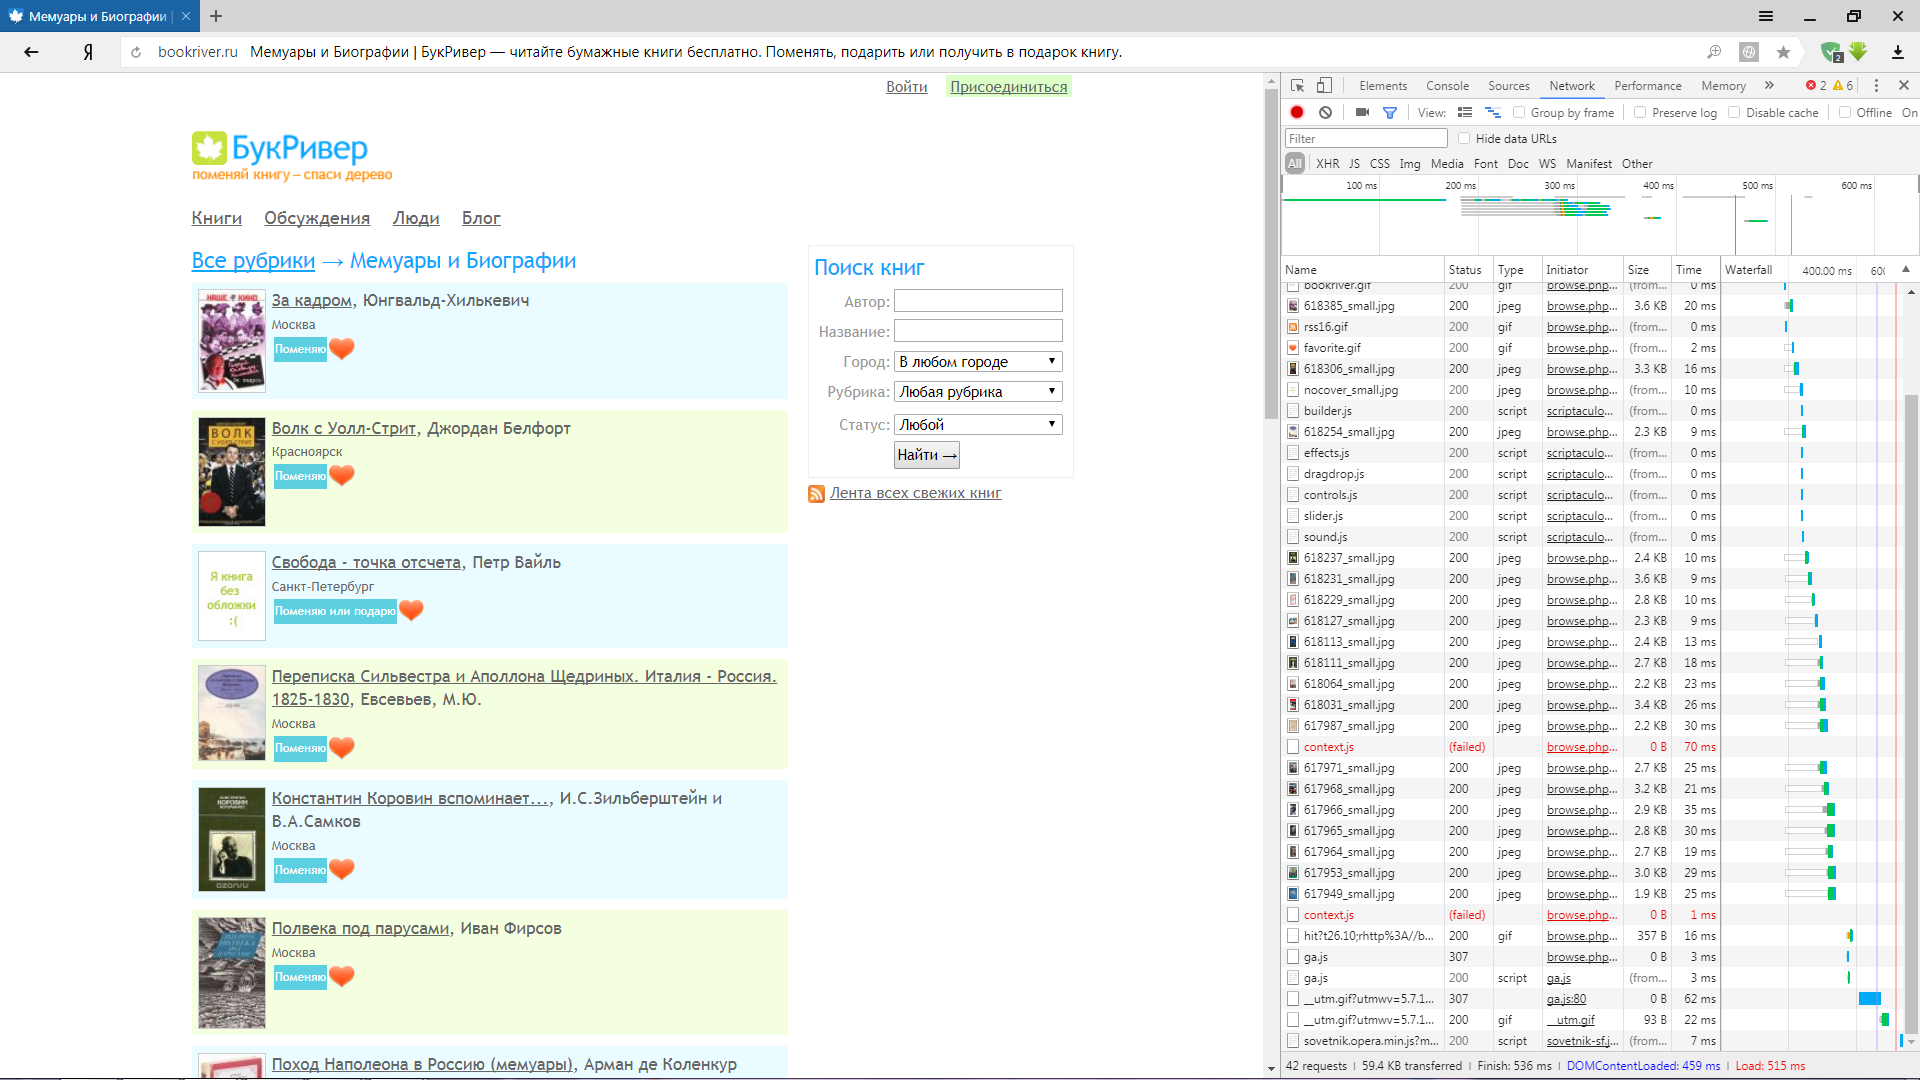Click the Полвека под парусами cover thumbnail
The width and height of the screenshot is (1920, 1080).
coord(232,973)
